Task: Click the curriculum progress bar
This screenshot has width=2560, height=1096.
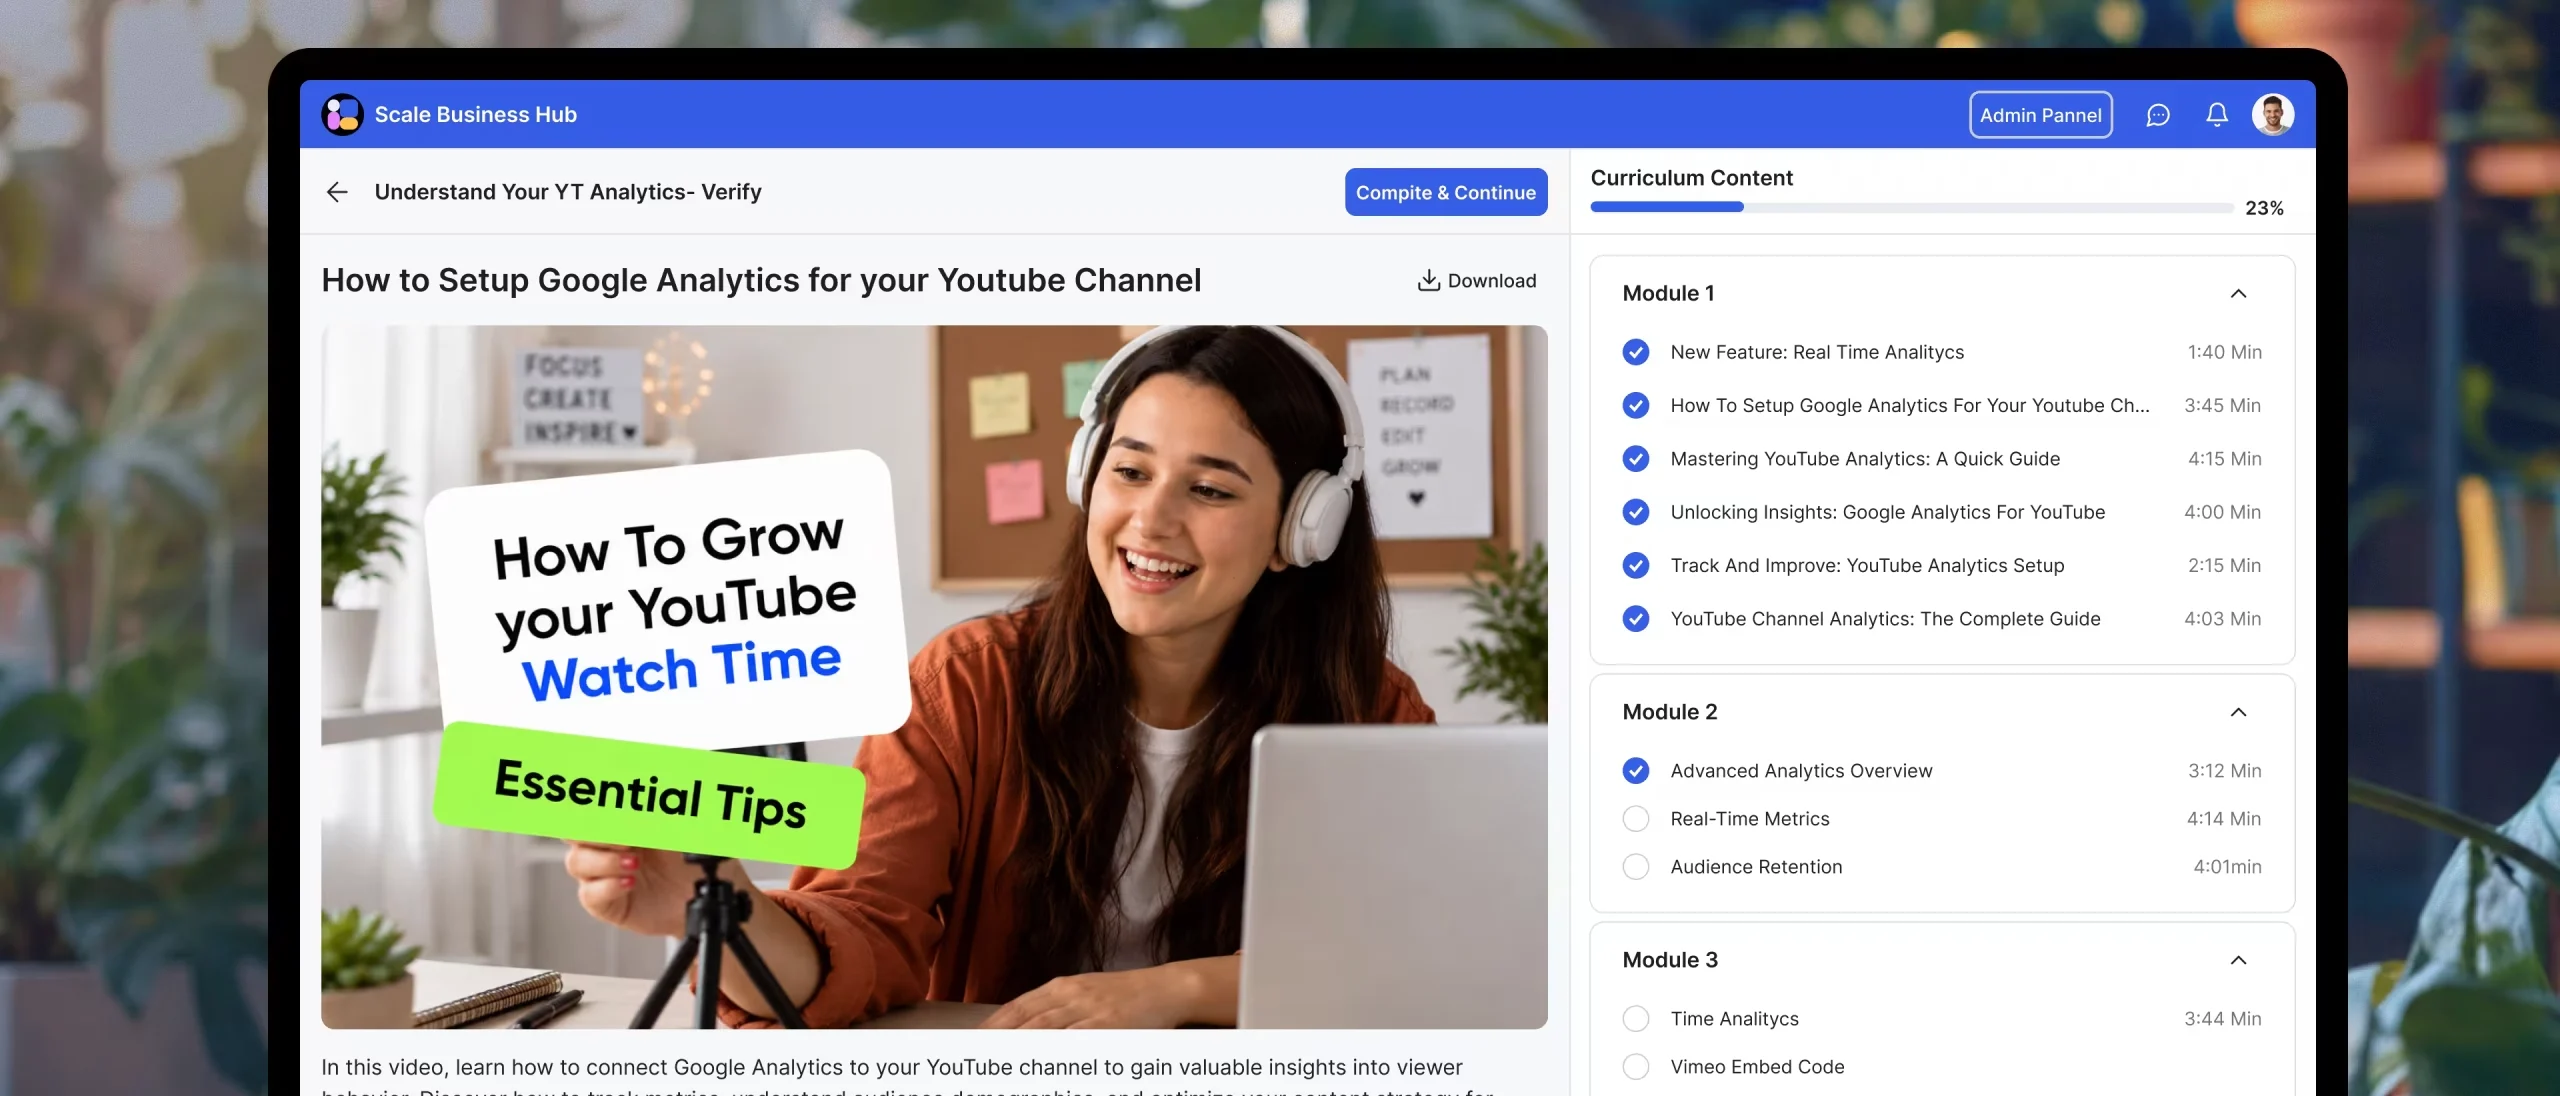Action: pos(1912,207)
